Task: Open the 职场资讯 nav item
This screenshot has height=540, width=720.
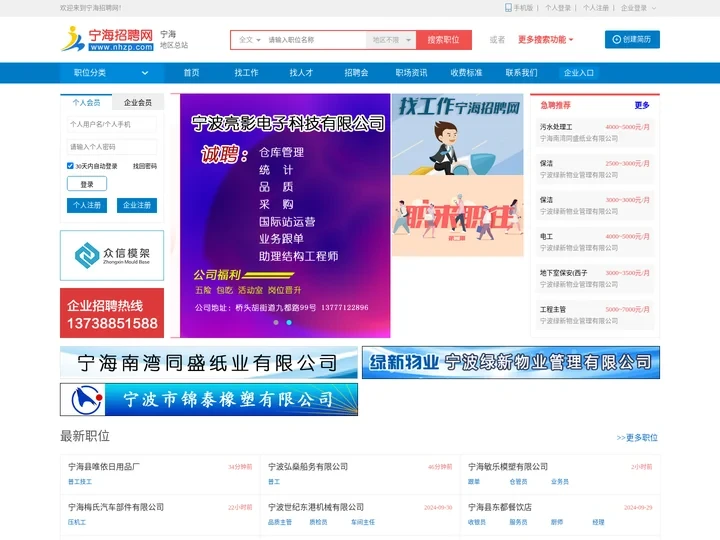Action: (411, 73)
